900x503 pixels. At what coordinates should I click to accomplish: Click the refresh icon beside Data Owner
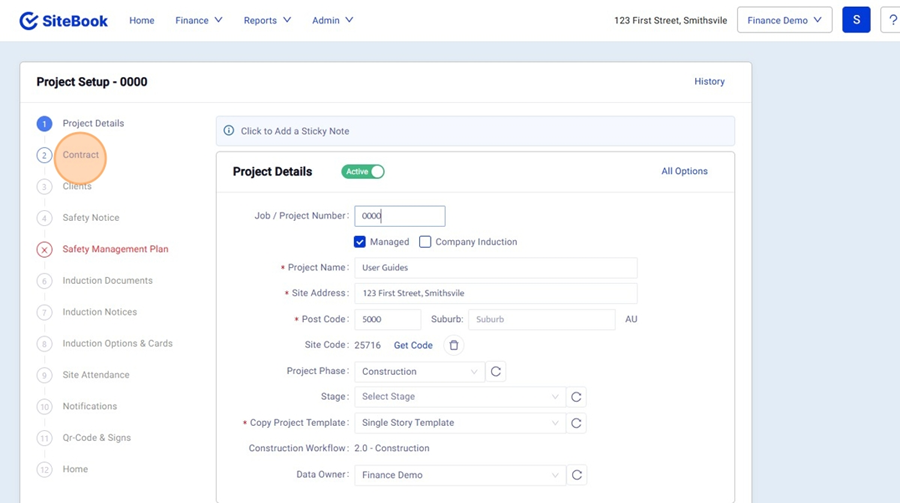pyautogui.click(x=576, y=475)
